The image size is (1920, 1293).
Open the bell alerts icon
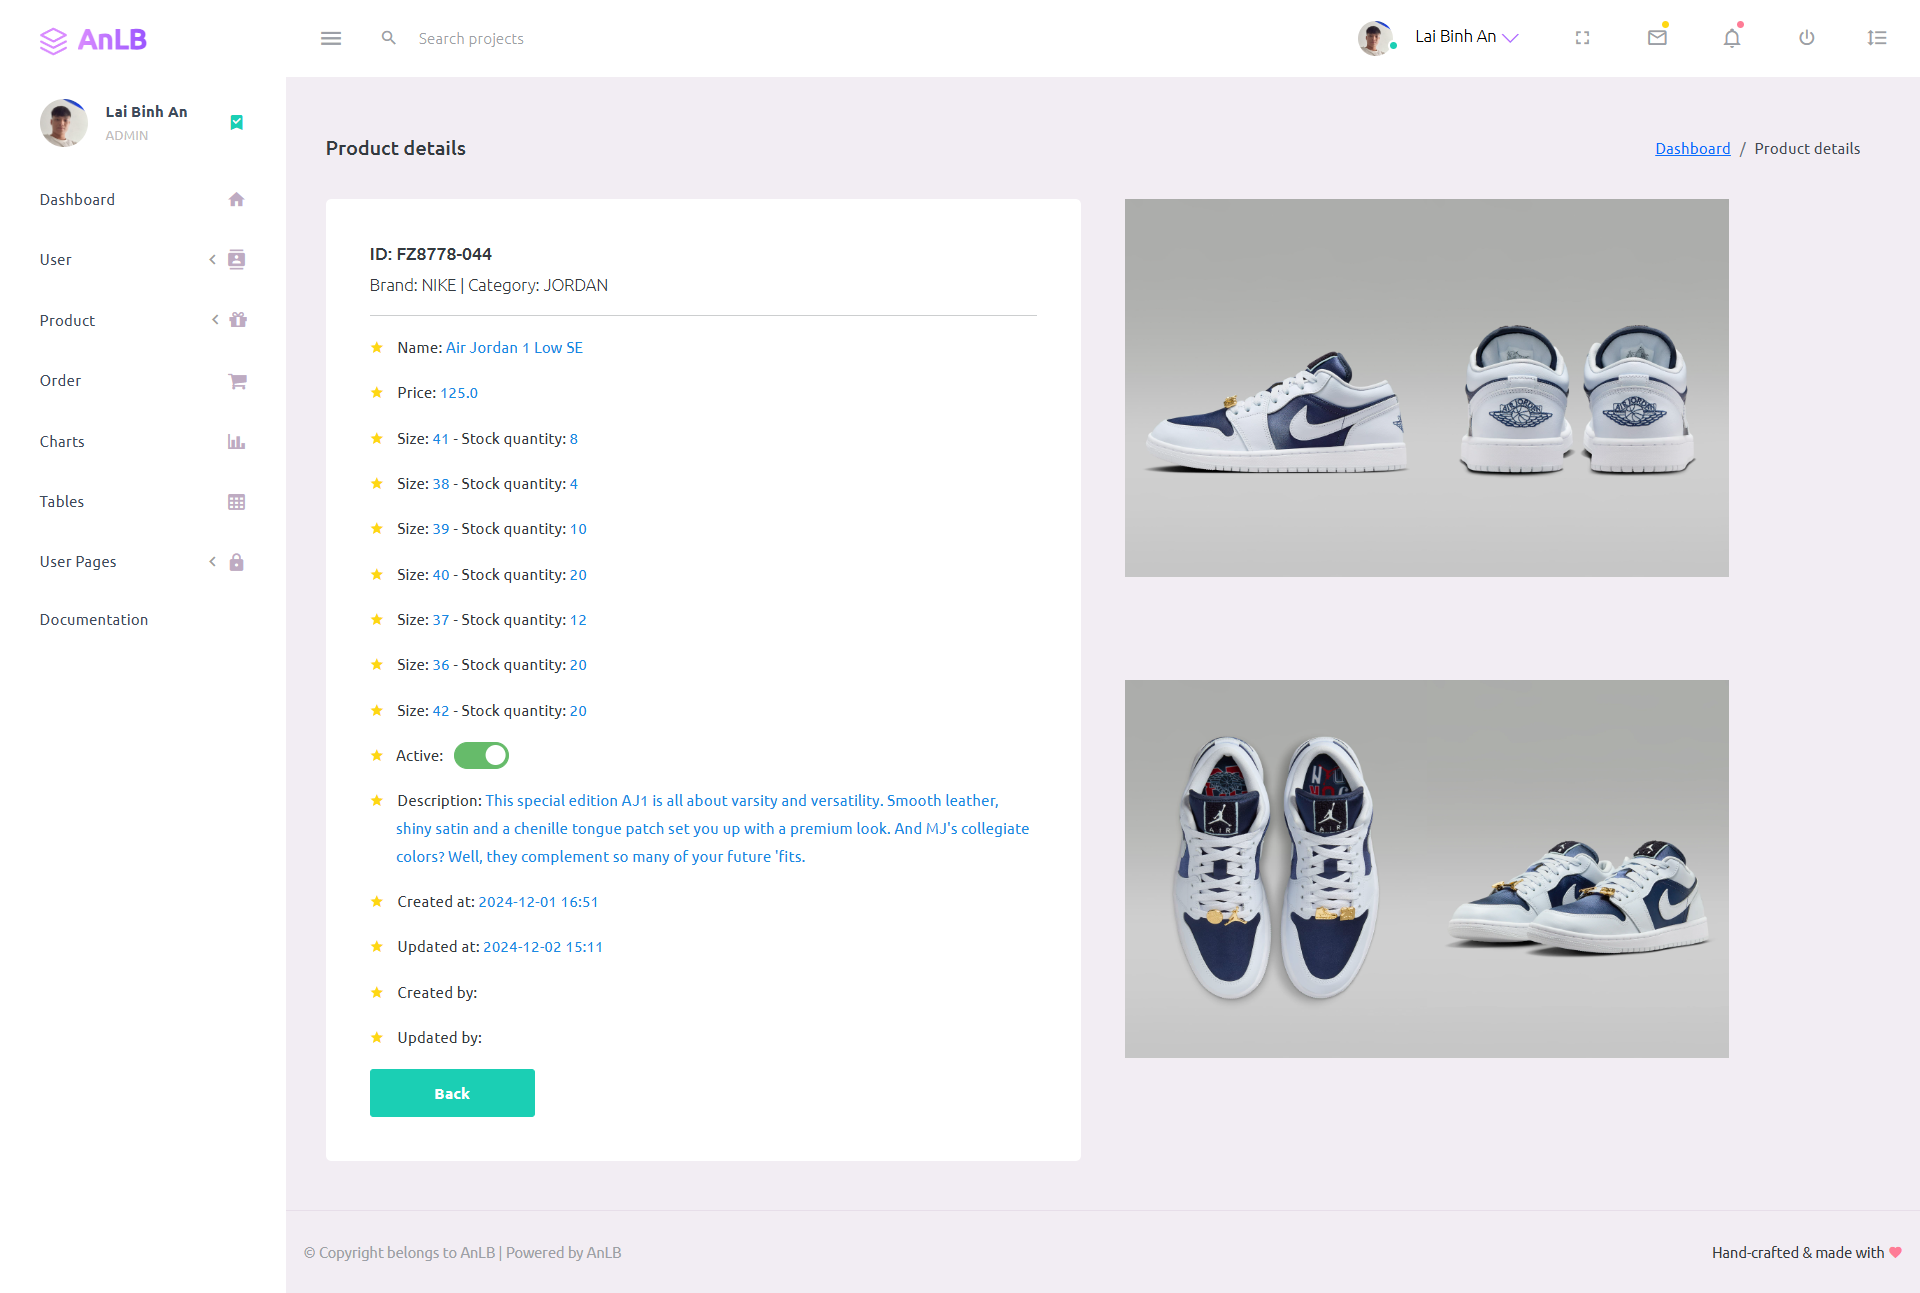pyautogui.click(x=1732, y=38)
